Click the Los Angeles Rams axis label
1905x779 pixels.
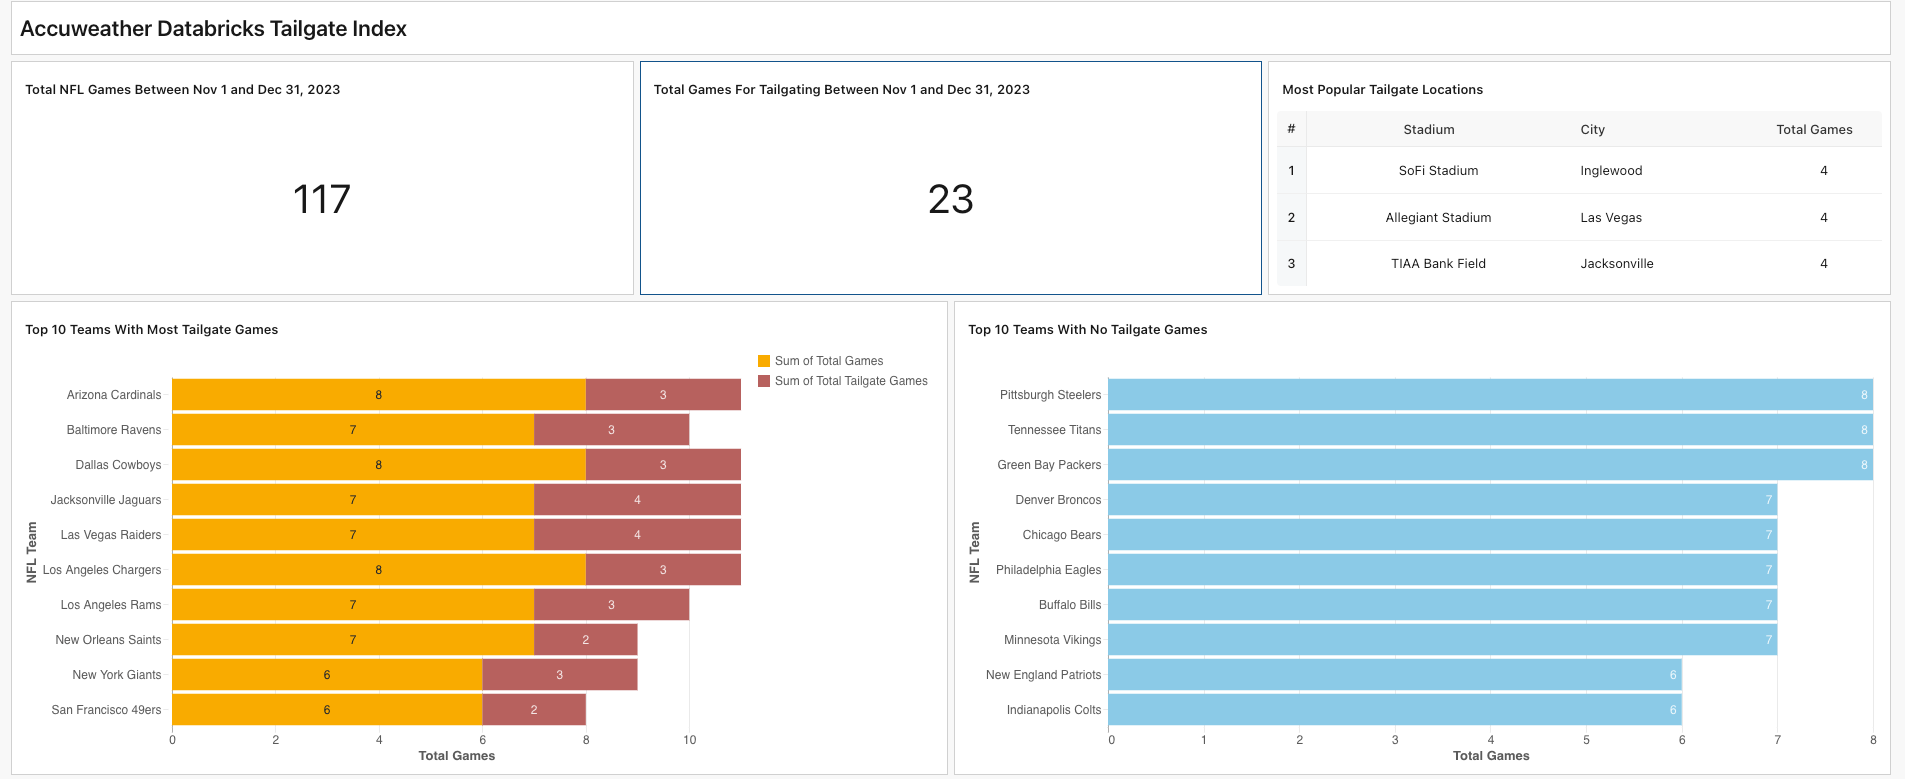pos(111,605)
